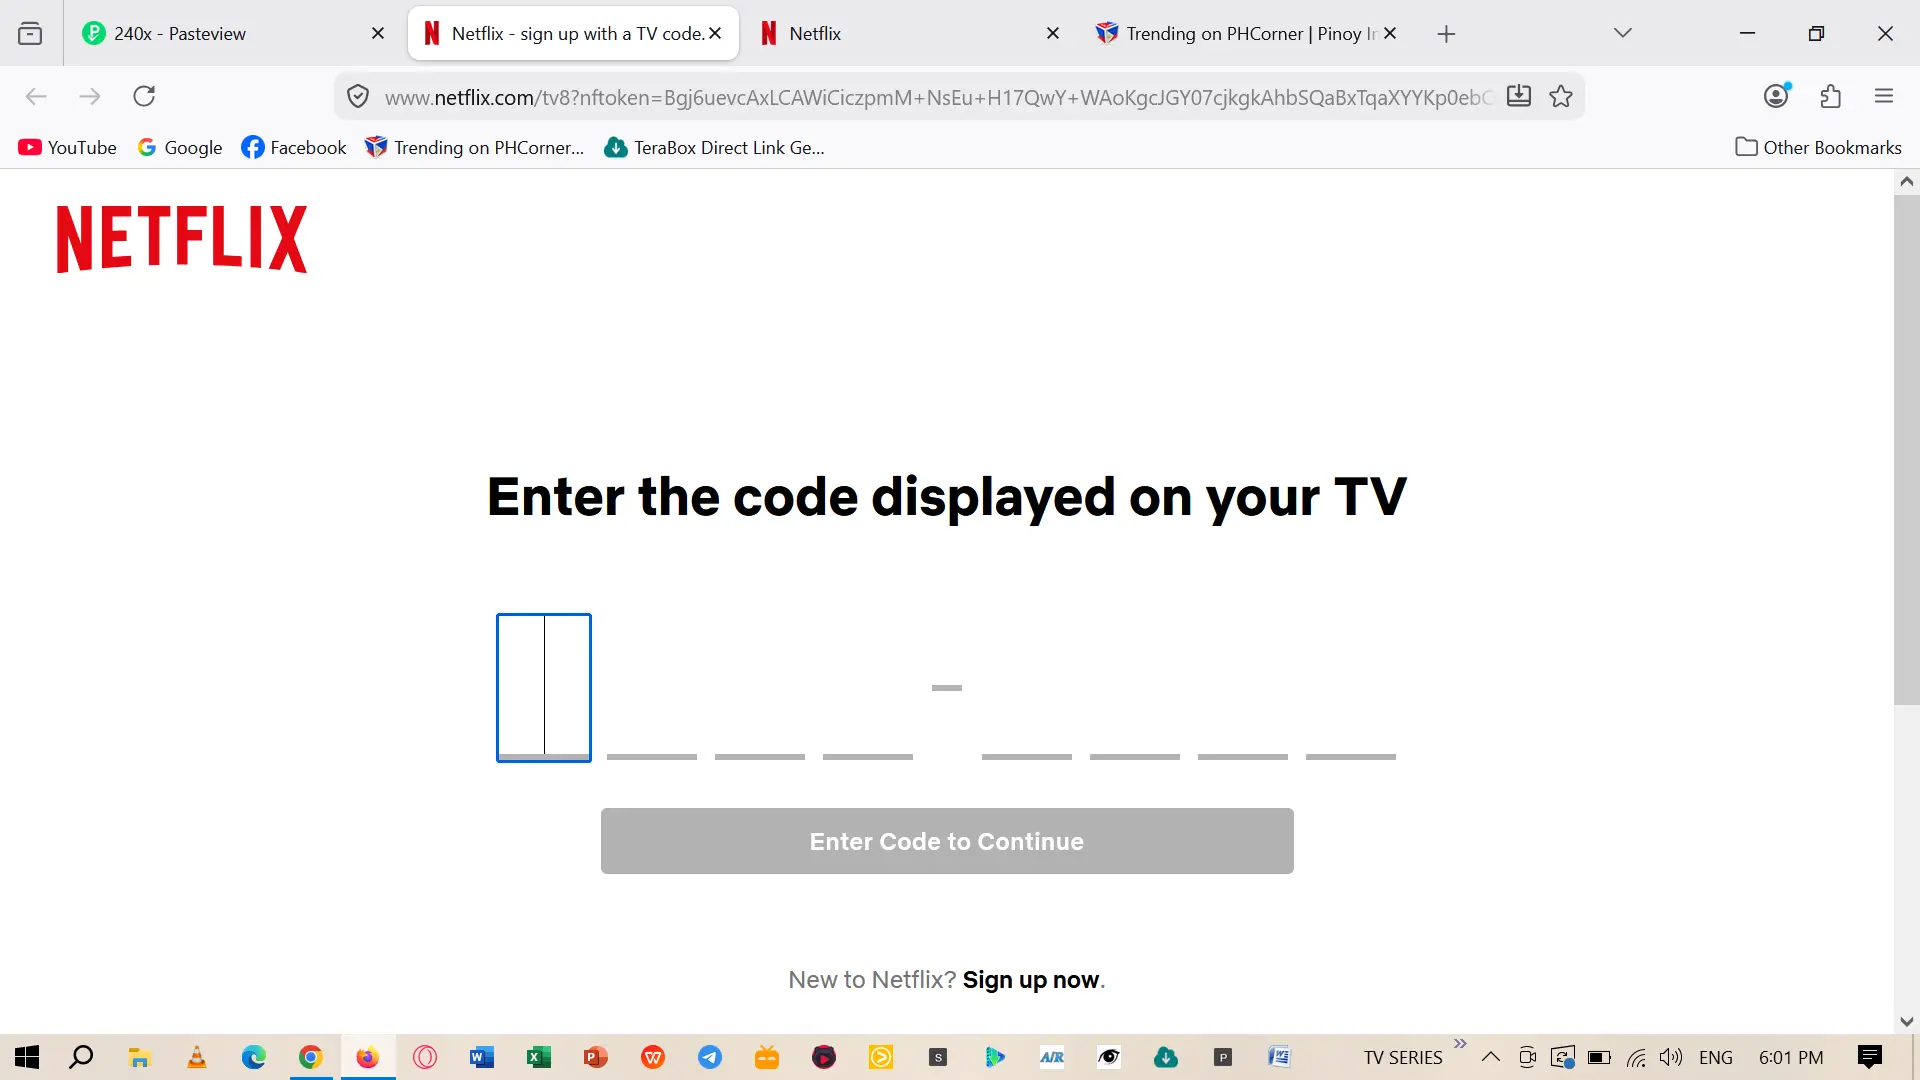1920x1080 pixels.
Task: Switch to Google Chrome in taskbar
Action: tap(311, 1057)
